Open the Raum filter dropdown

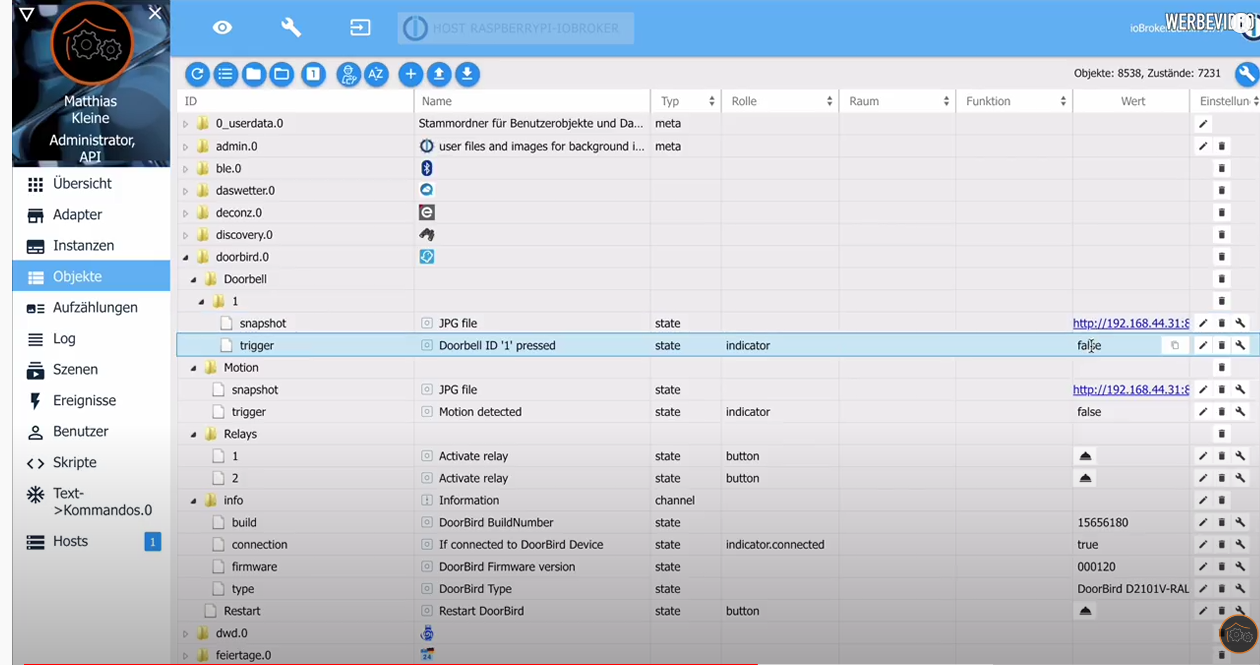click(x=898, y=101)
